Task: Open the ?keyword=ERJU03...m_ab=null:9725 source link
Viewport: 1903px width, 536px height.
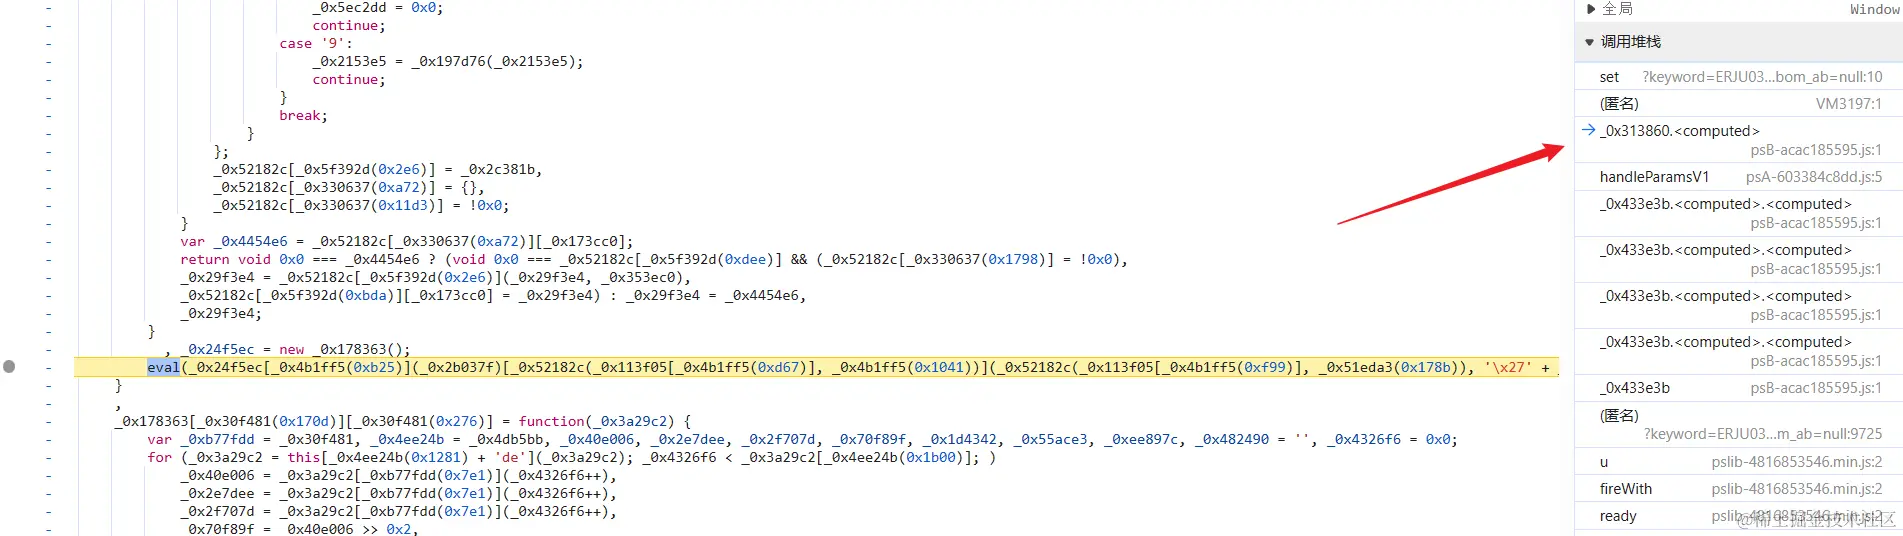Action: pyautogui.click(x=1763, y=434)
